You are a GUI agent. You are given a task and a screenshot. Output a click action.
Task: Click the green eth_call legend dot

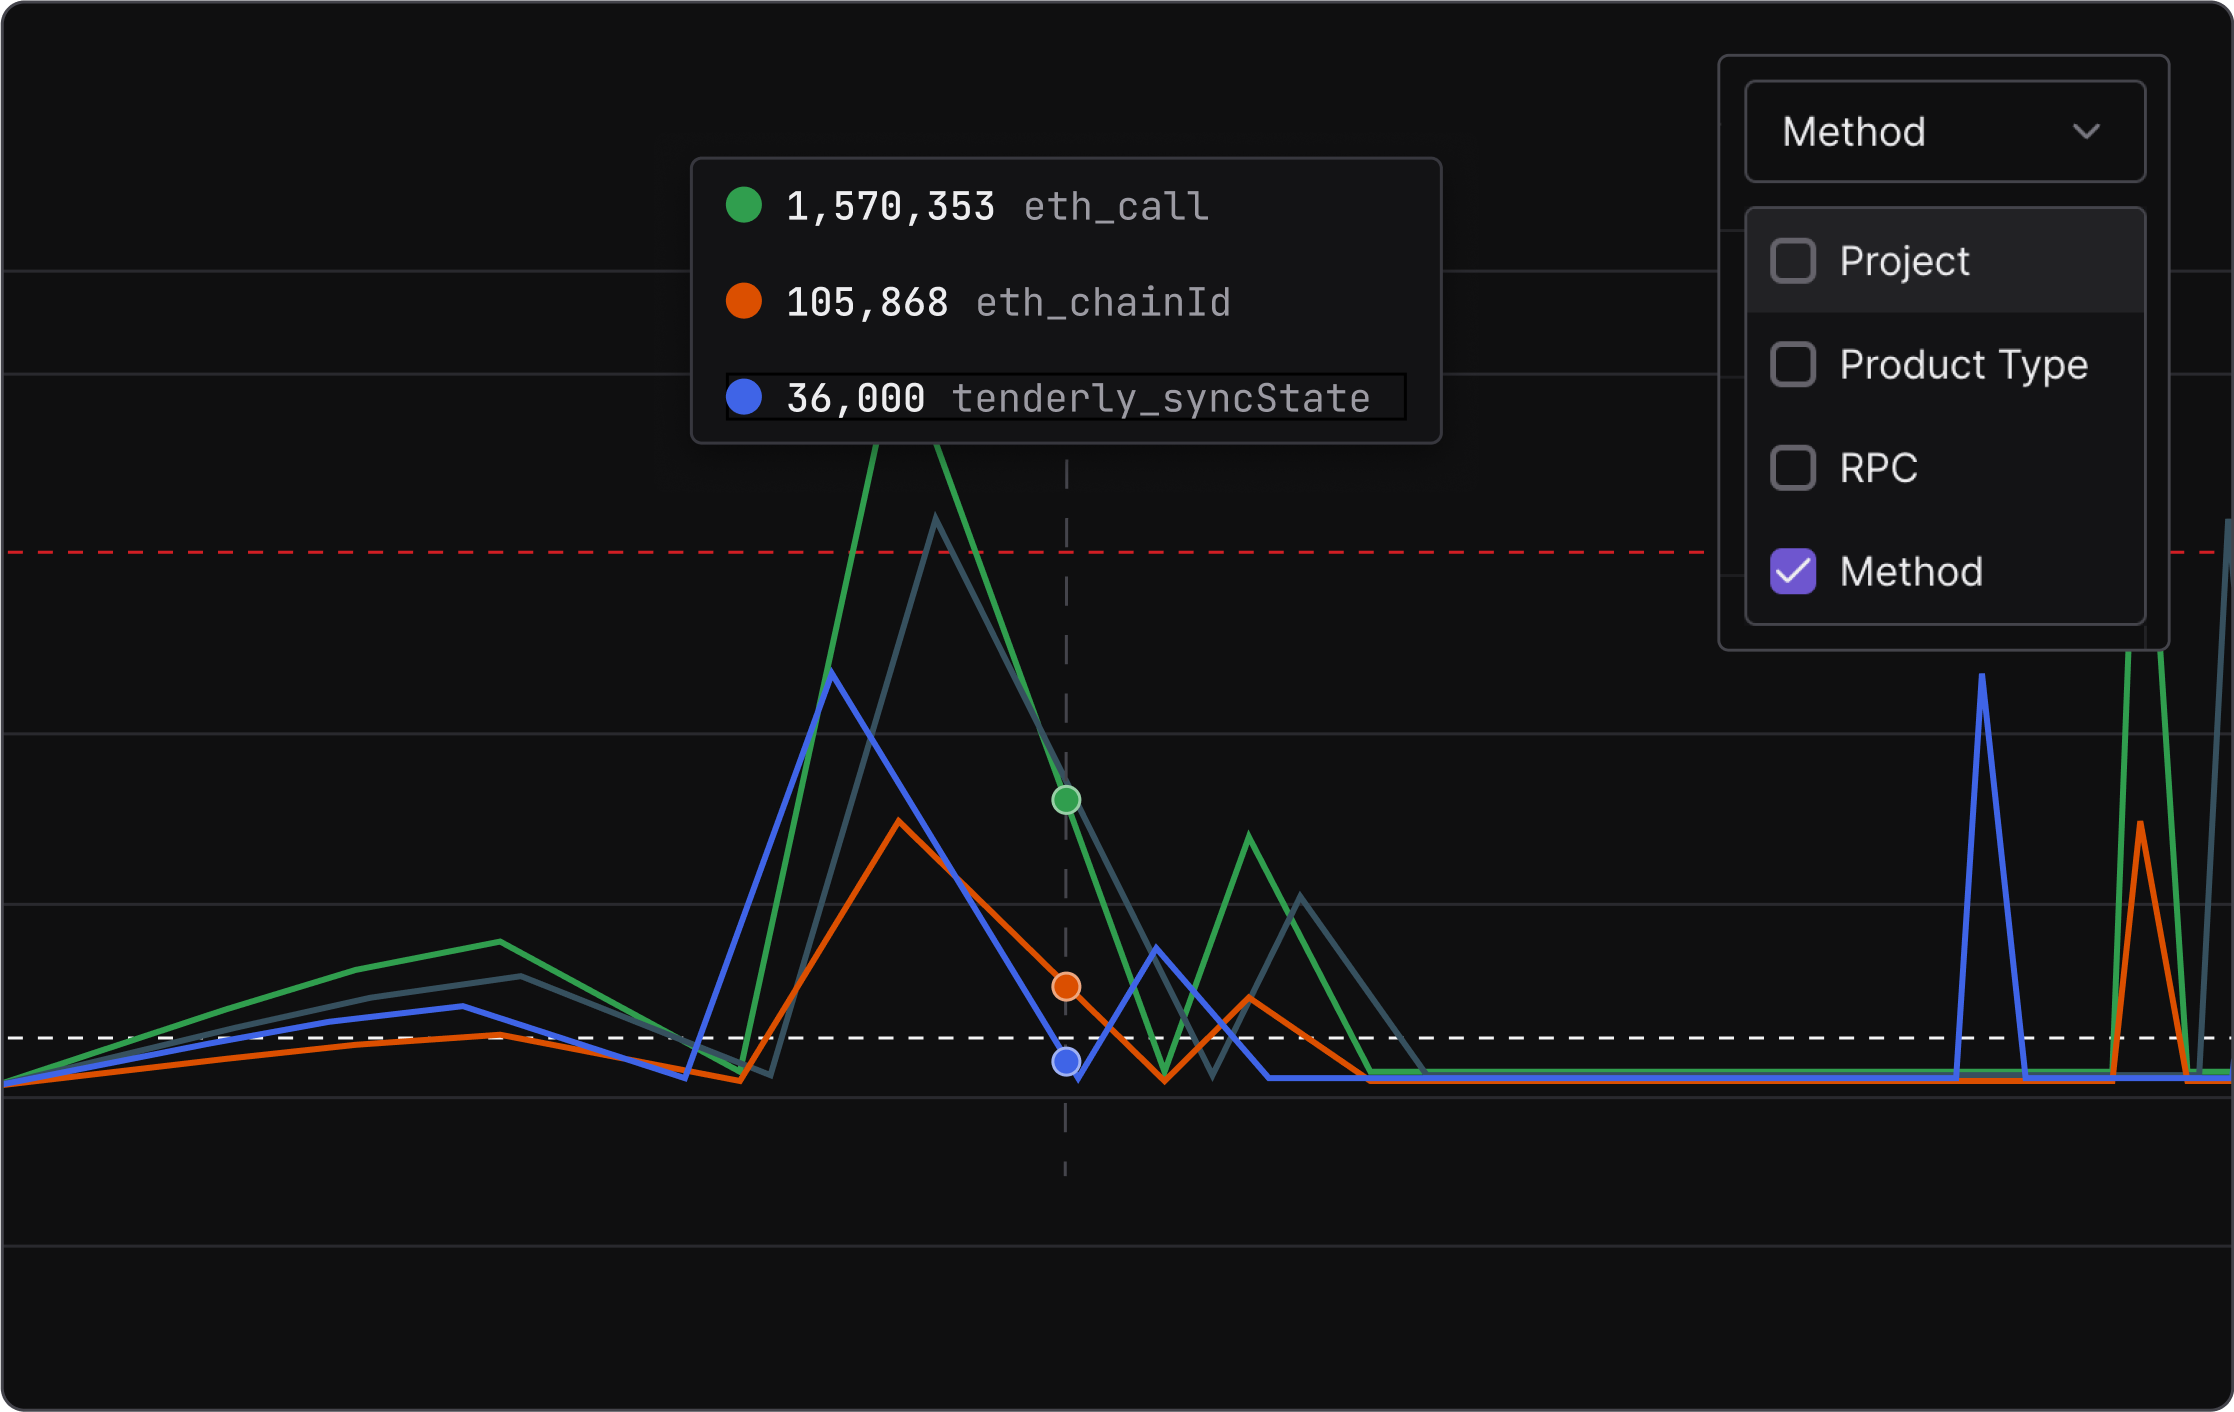pyautogui.click(x=744, y=206)
